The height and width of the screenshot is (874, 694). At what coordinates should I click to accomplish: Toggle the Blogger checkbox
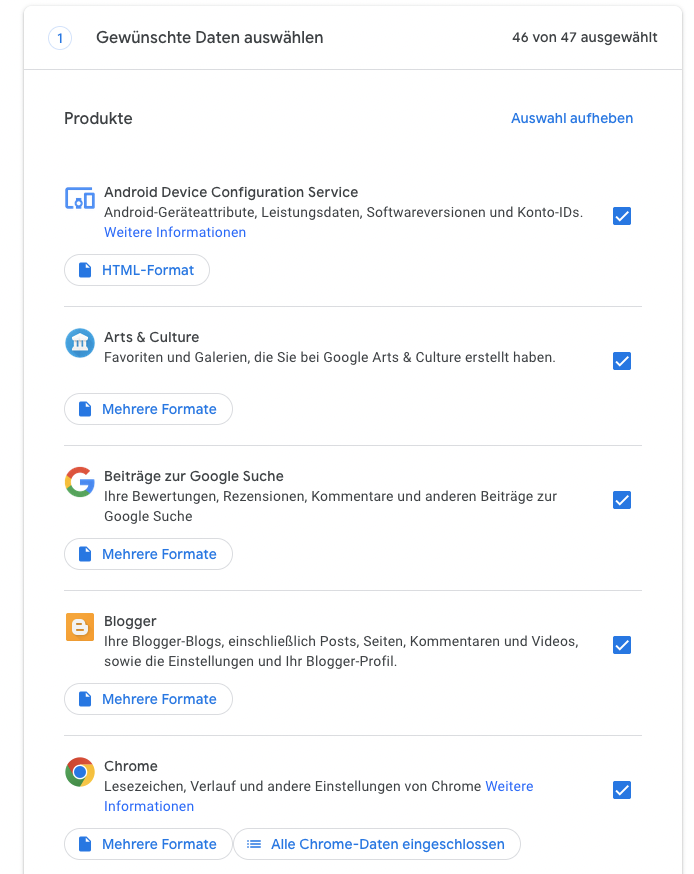coord(622,645)
